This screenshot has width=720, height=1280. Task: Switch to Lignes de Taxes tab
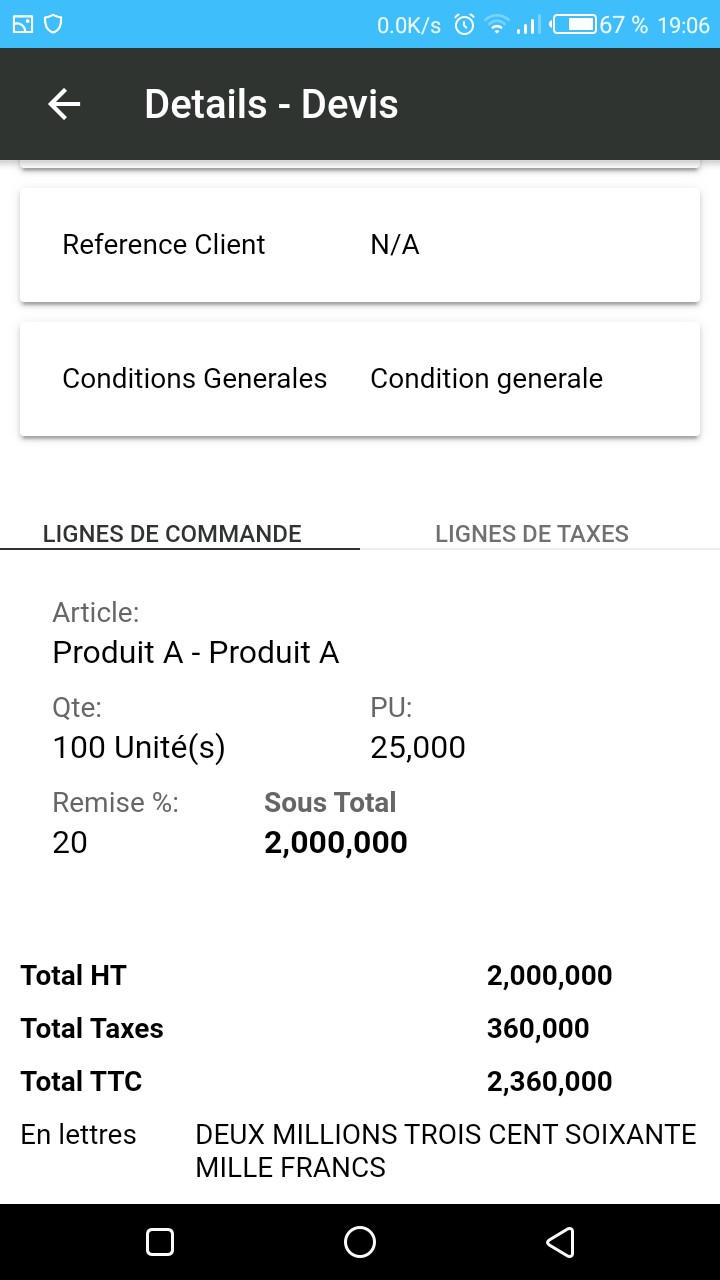(x=532, y=533)
